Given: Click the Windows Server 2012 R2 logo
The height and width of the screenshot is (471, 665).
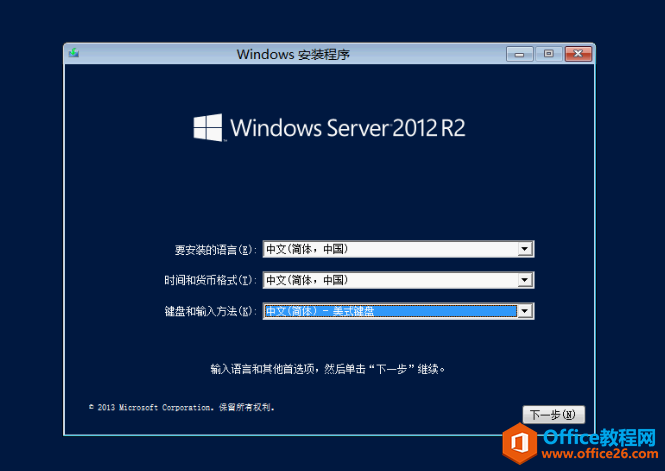Looking at the screenshot, I should [x=329, y=128].
